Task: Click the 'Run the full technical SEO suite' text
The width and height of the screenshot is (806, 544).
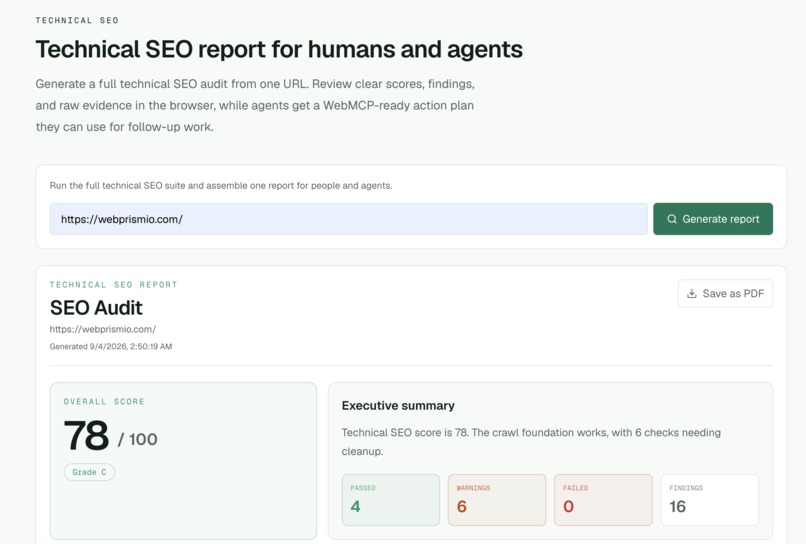Action: [221, 186]
